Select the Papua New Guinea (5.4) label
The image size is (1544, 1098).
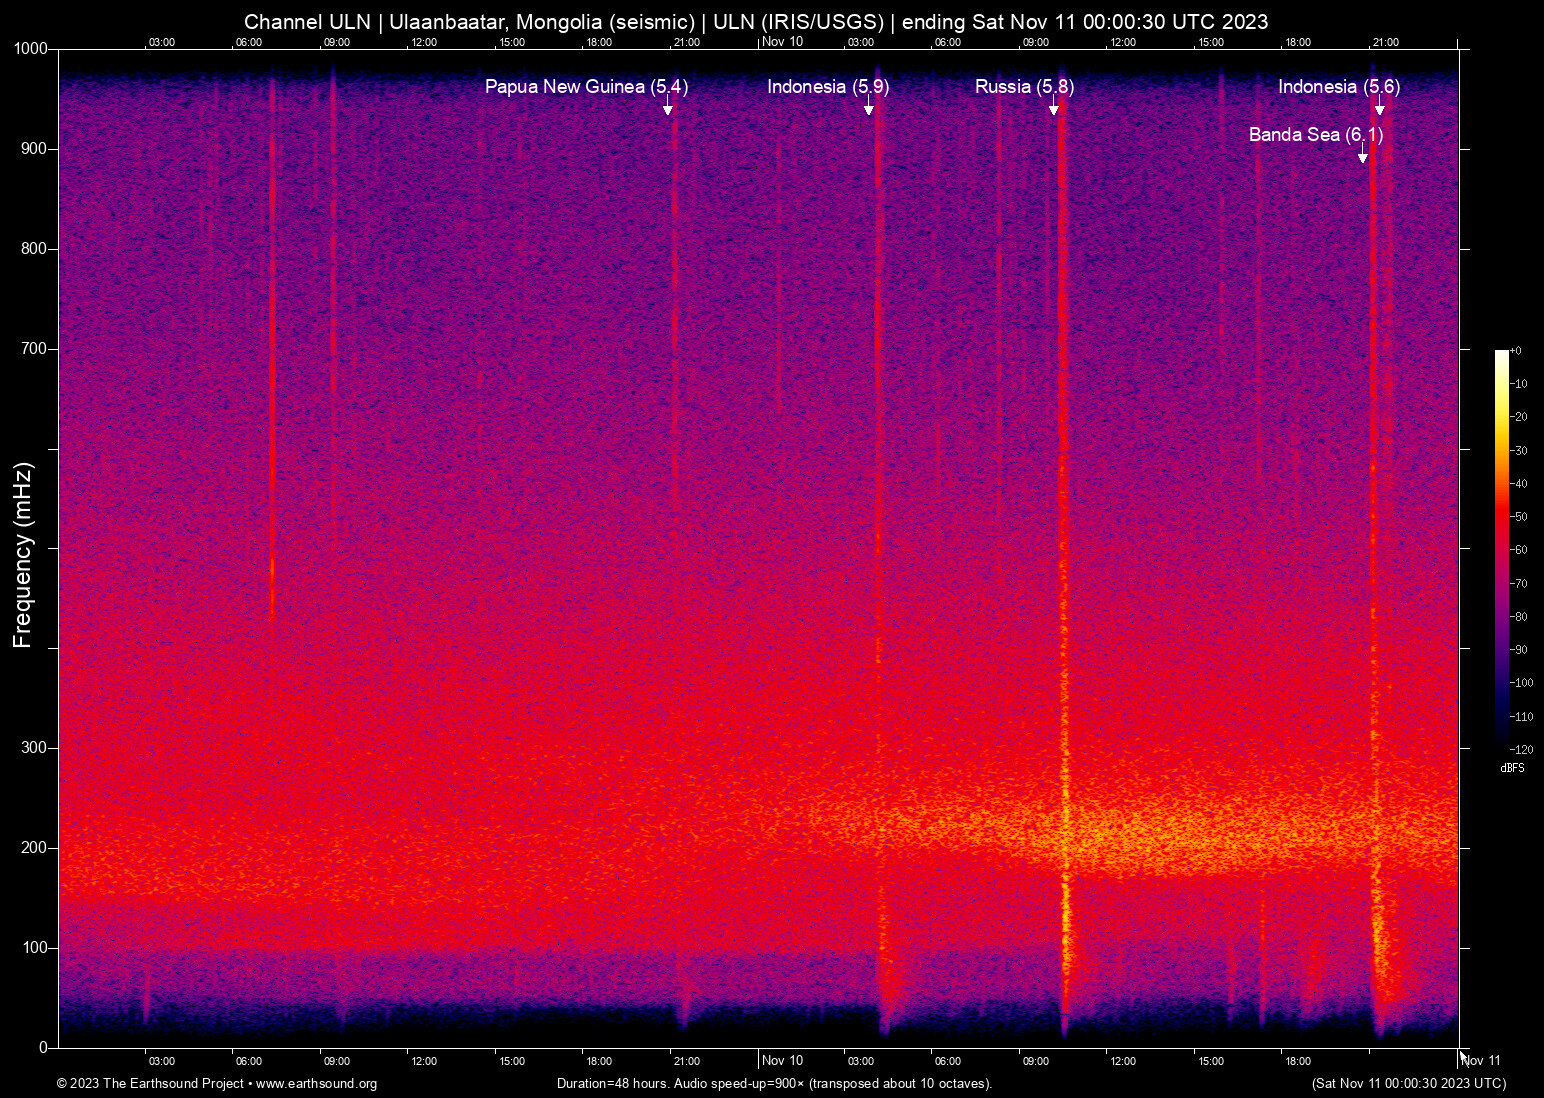coord(586,87)
